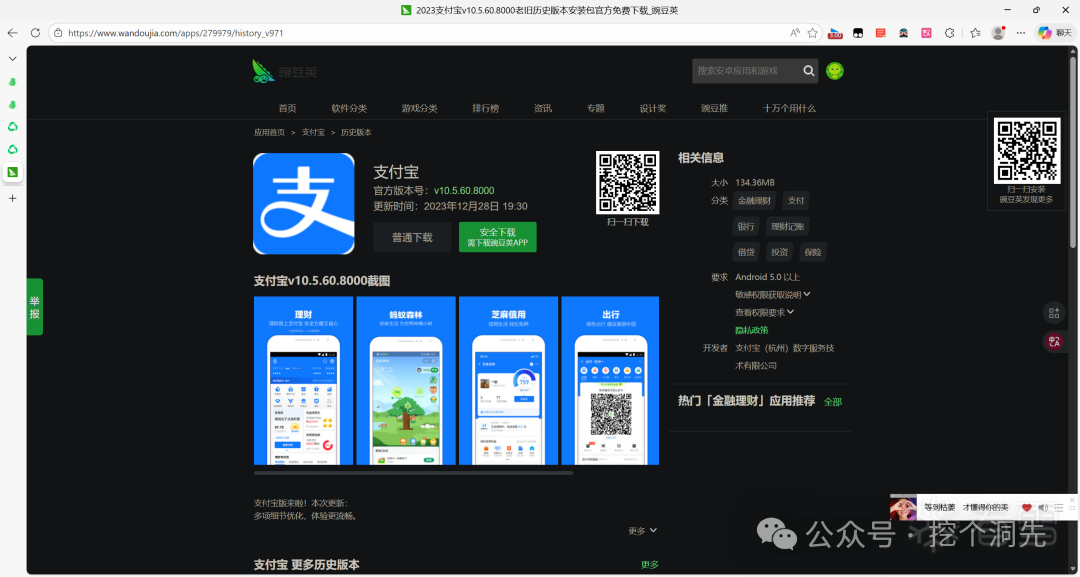This screenshot has height=577, width=1080.
Task: Open the 首页 navigation item
Action: [287, 108]
